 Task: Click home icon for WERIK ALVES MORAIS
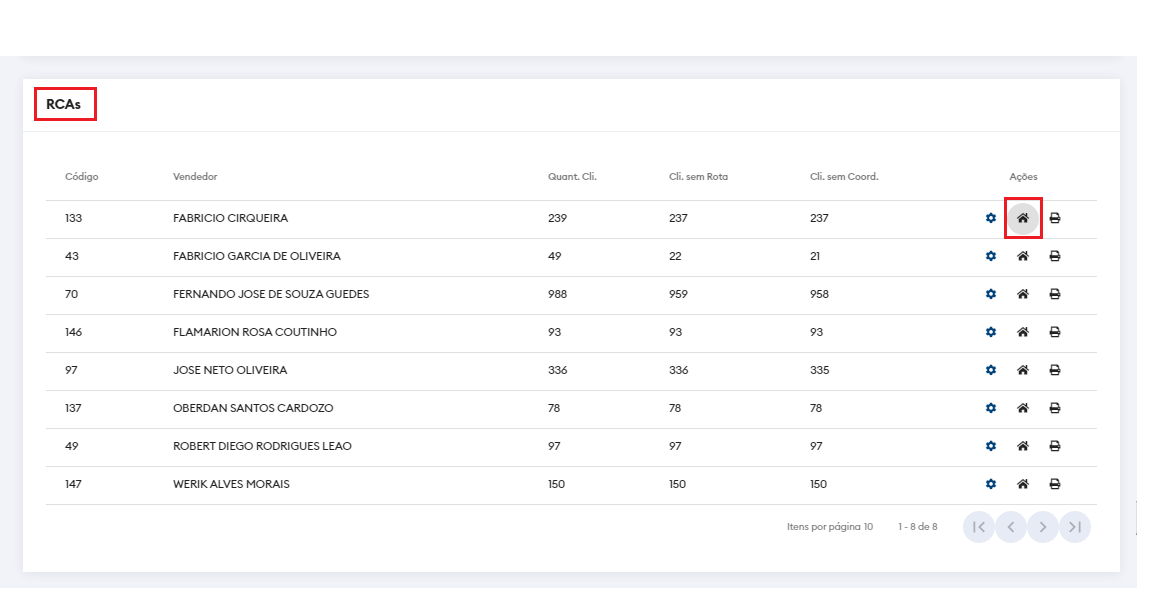click(x=1023, y=484)
